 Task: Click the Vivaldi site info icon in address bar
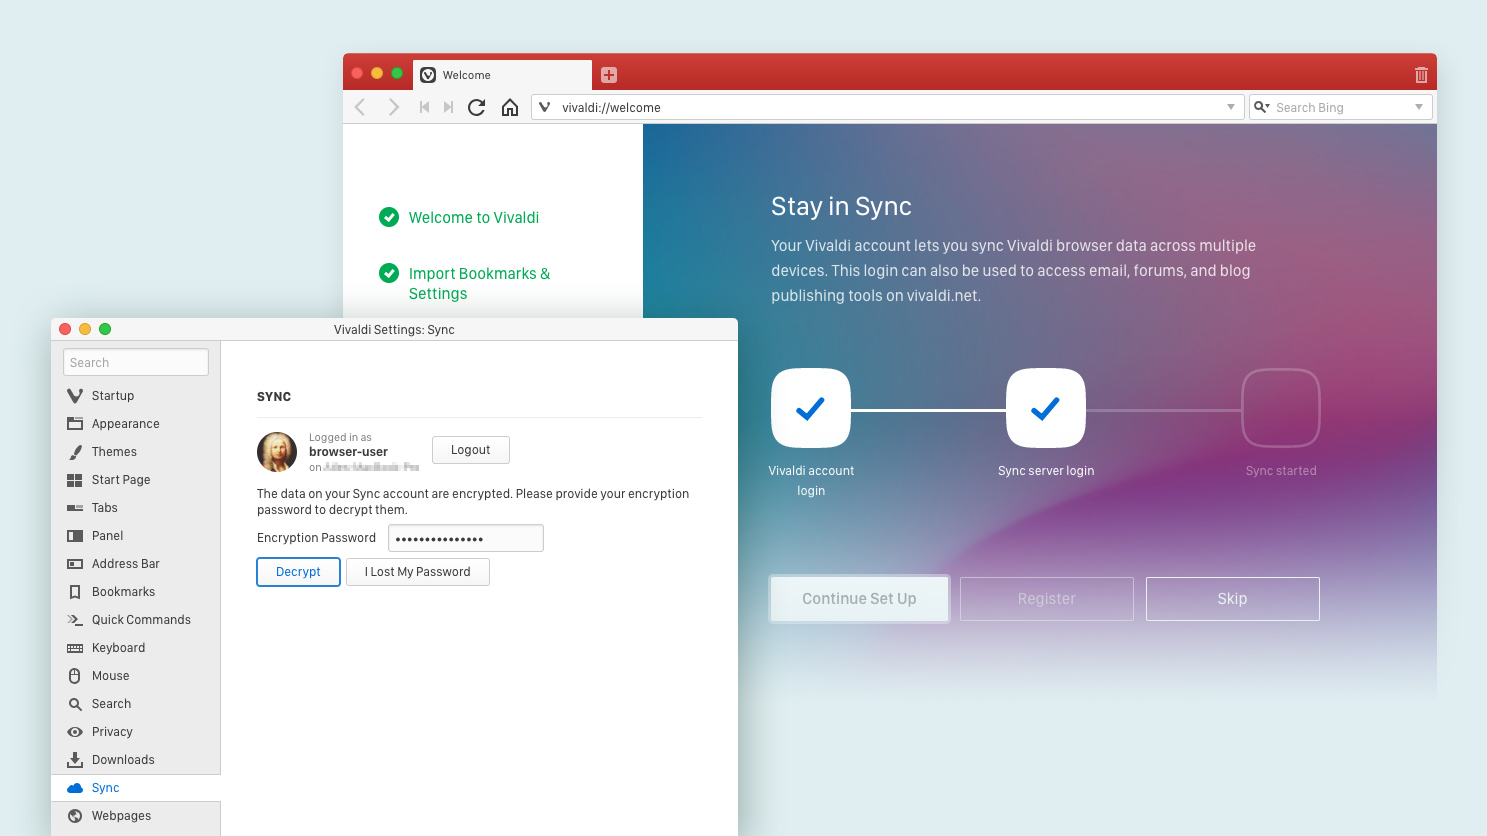click(x=544, y=107)
